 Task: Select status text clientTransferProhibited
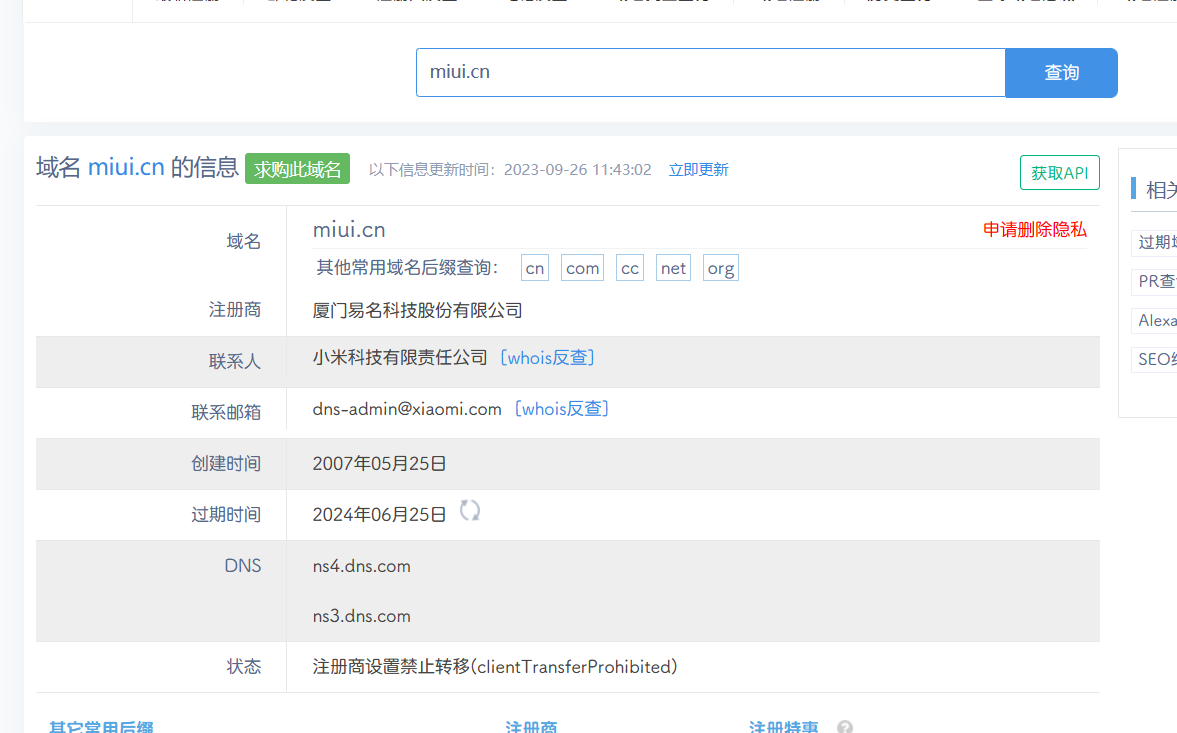tap(574, 667)
